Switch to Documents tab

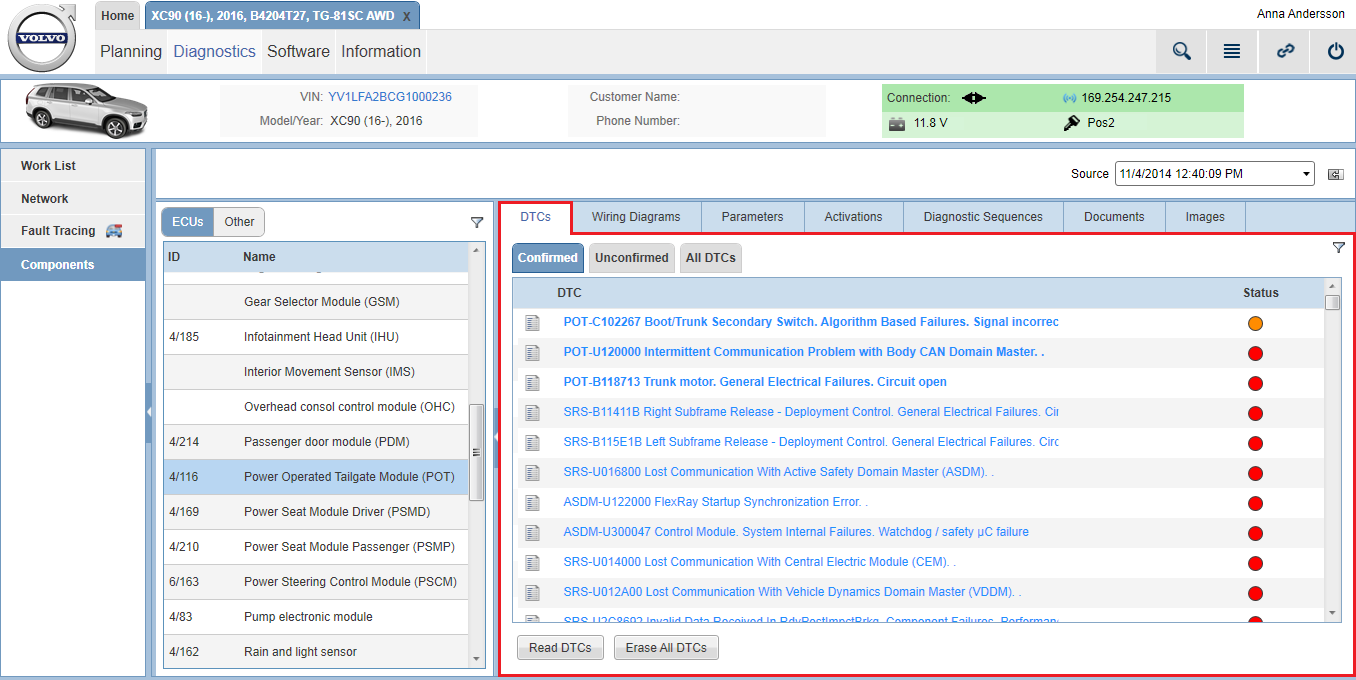(1114, 217)
